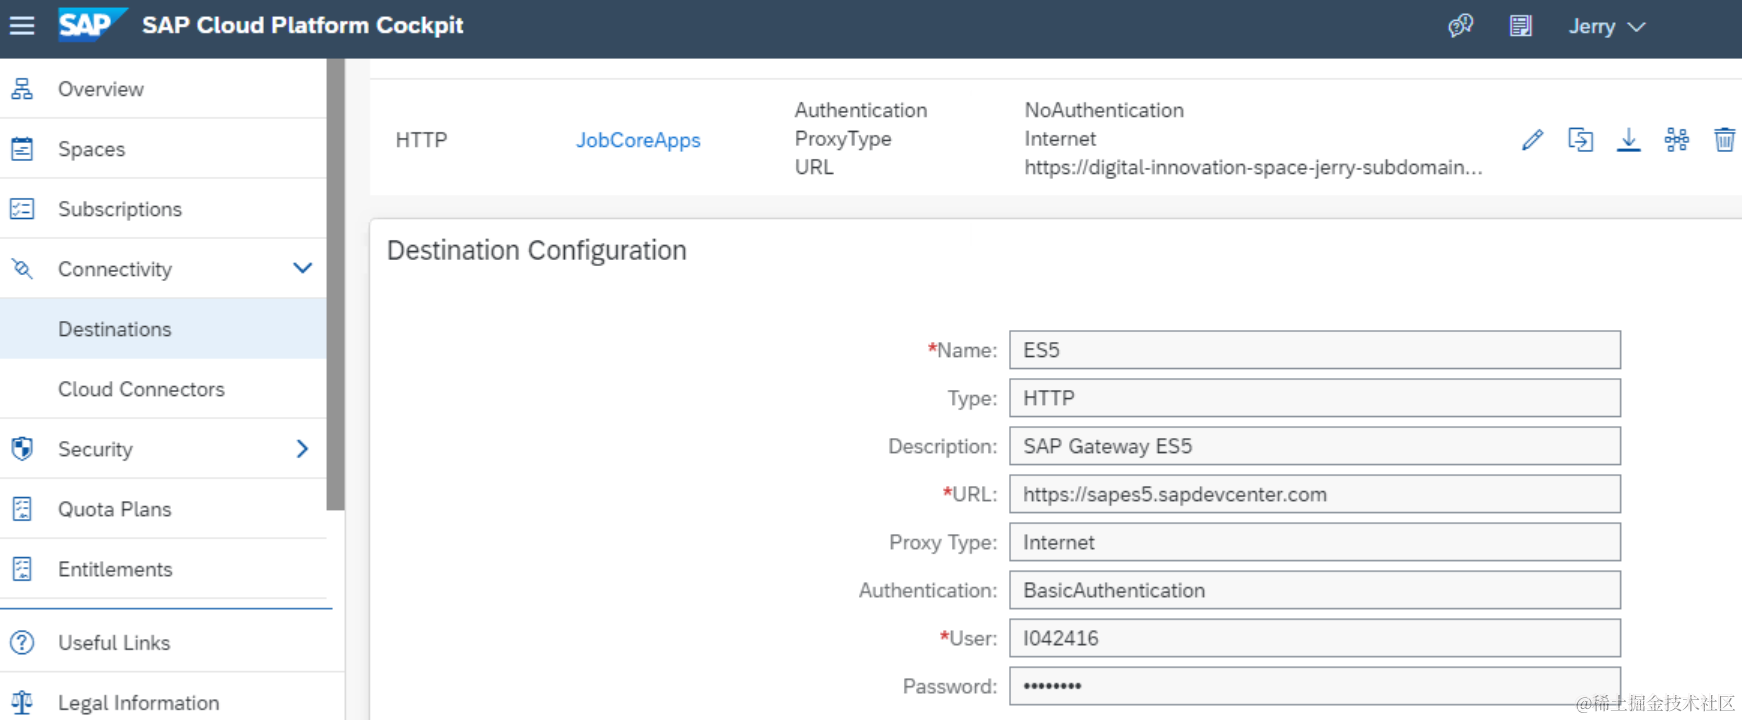Click the NoAuthentication value text
The width and height of the screenshot is (1742, 720).
coord(1104,110)
